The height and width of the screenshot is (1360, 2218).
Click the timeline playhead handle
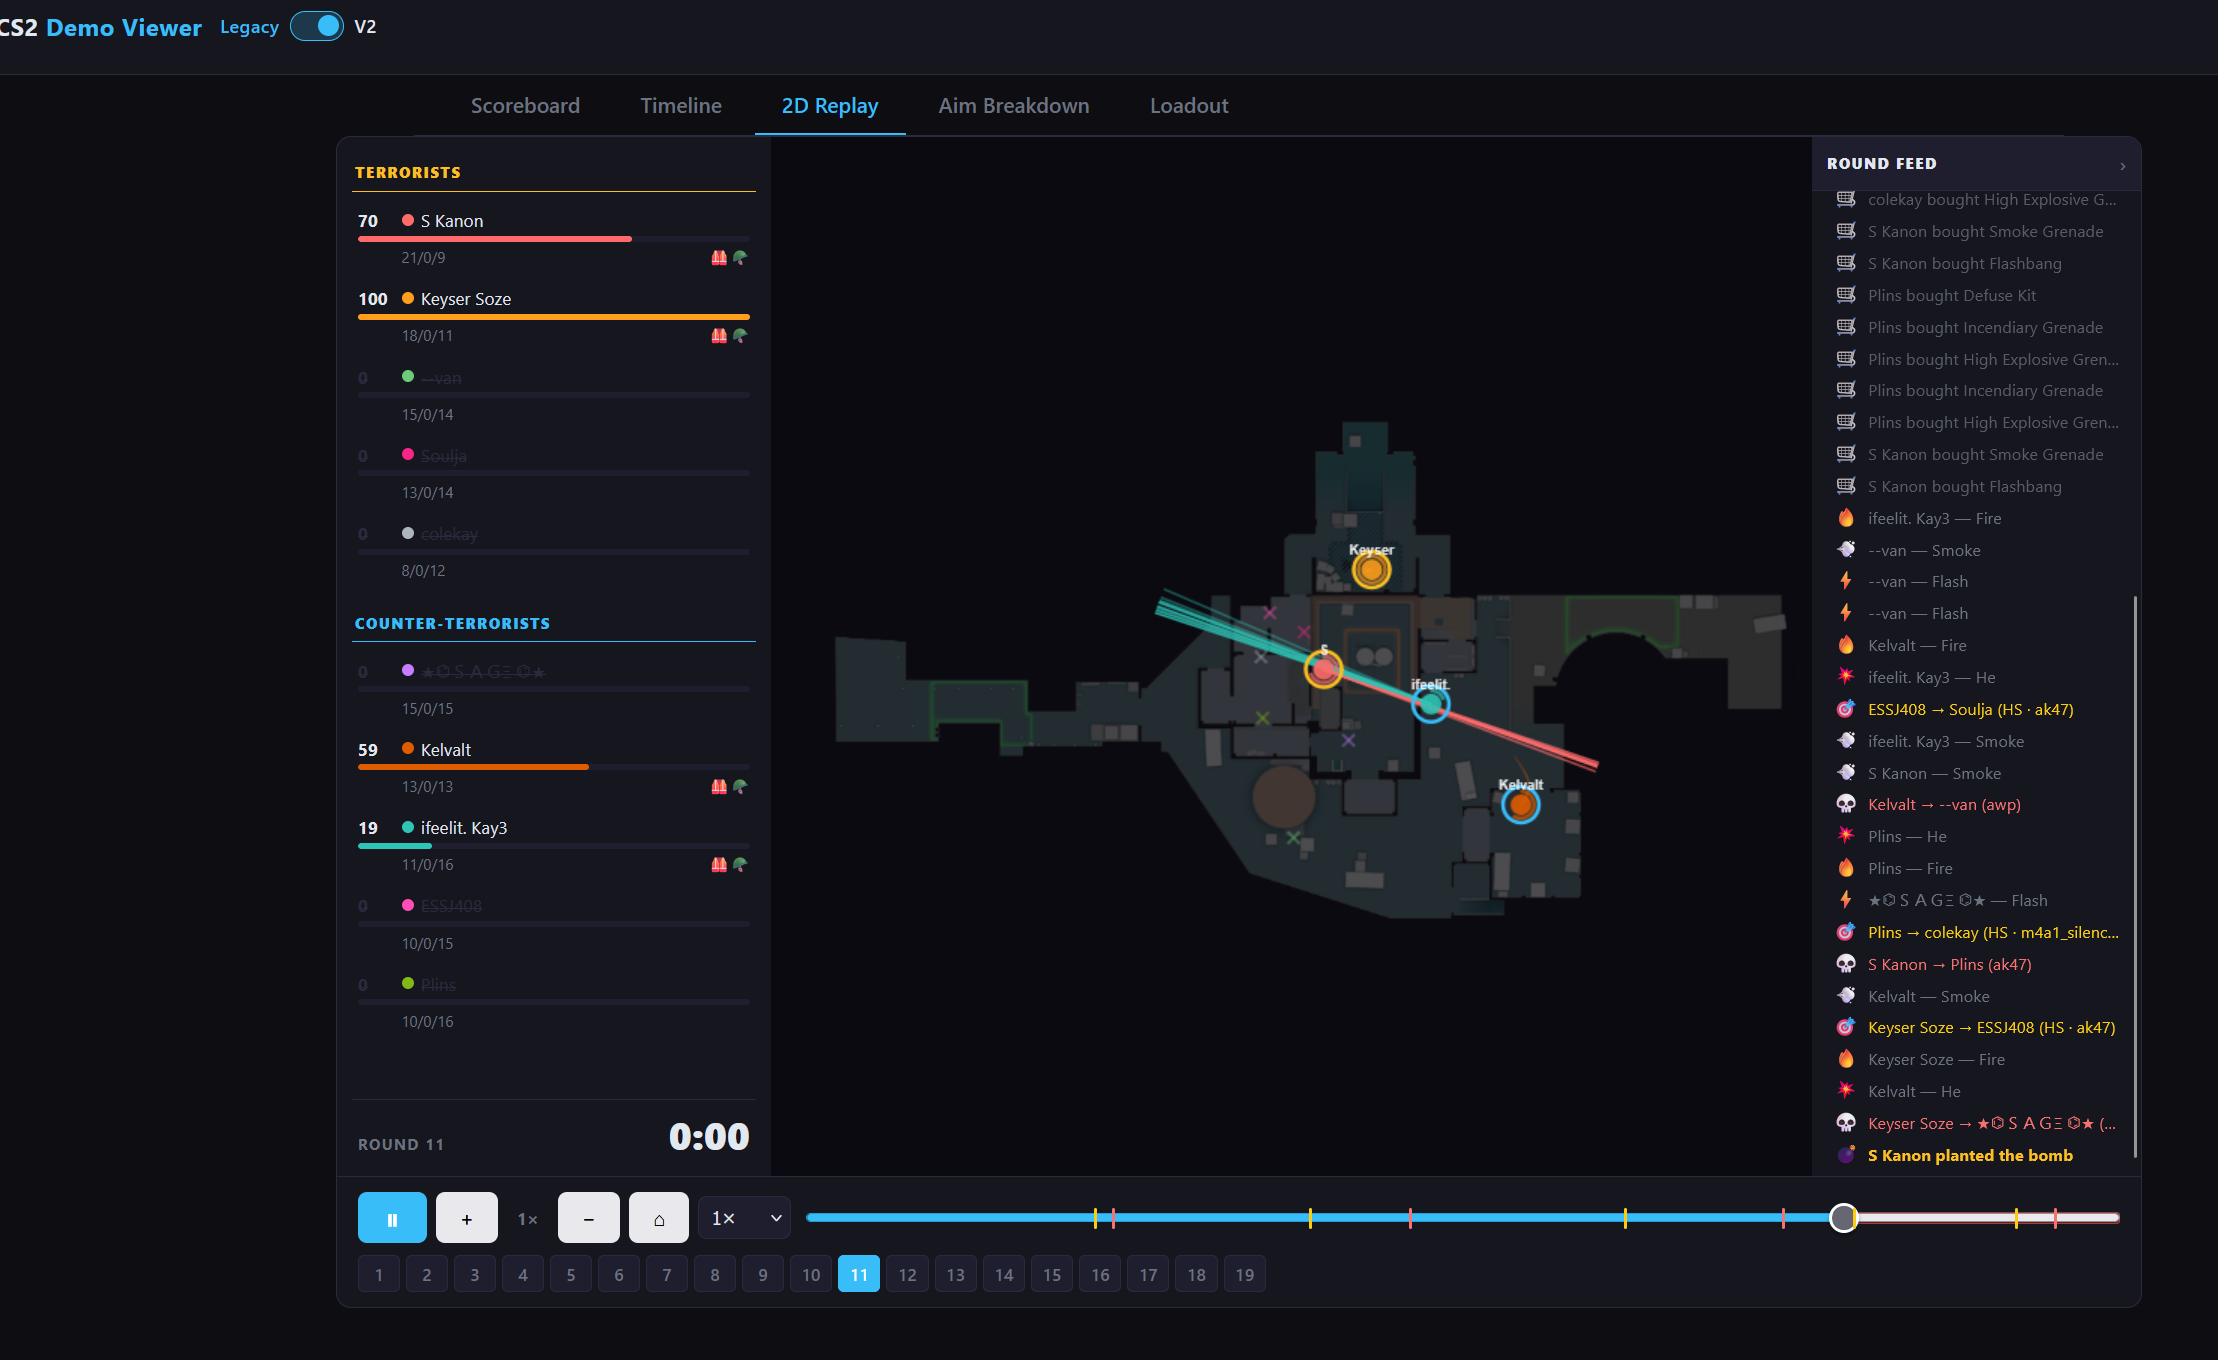[1843, 1218]
